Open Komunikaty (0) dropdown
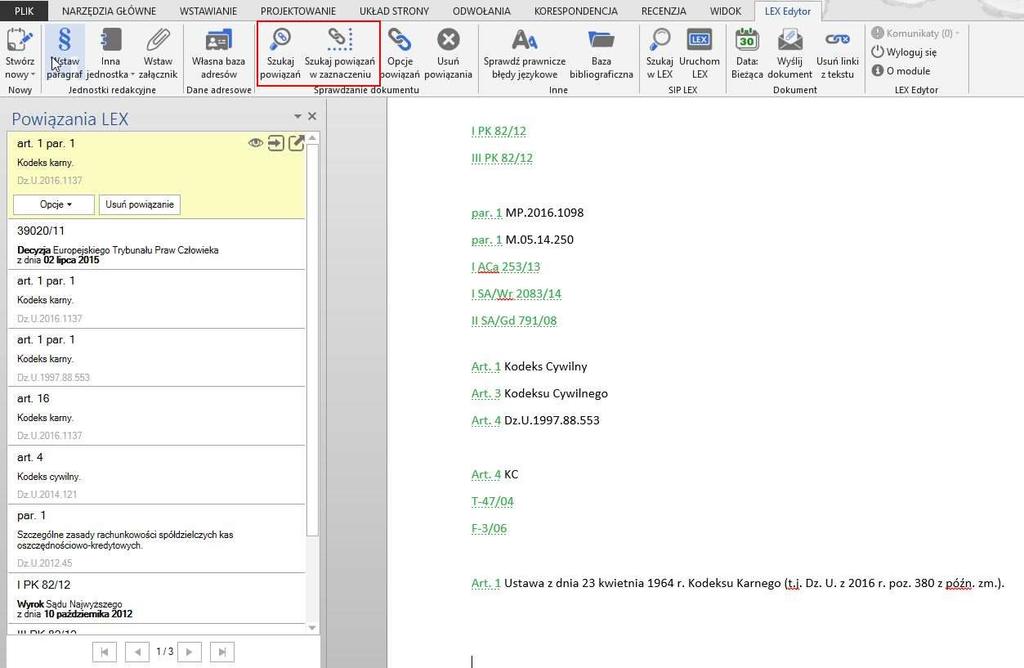Image resolution: width=1024 pixels, height=668 pixels. pyautogui.click(x=916, y=33)
